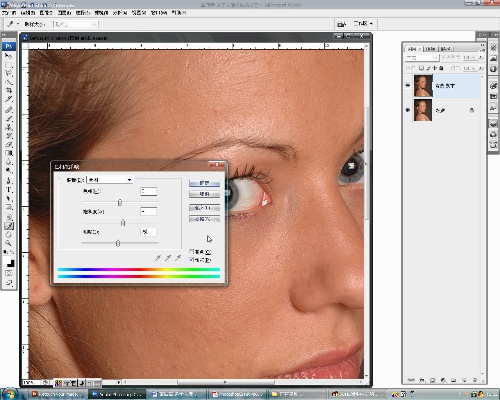
Task: Open the Workspace dropdown in options bar
Action: click(363, 24)
